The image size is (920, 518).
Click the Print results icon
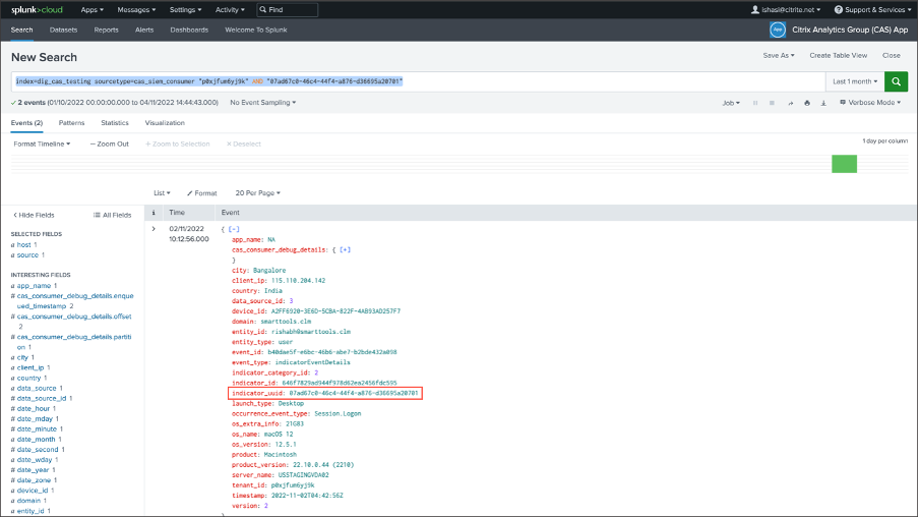point(807,103)
